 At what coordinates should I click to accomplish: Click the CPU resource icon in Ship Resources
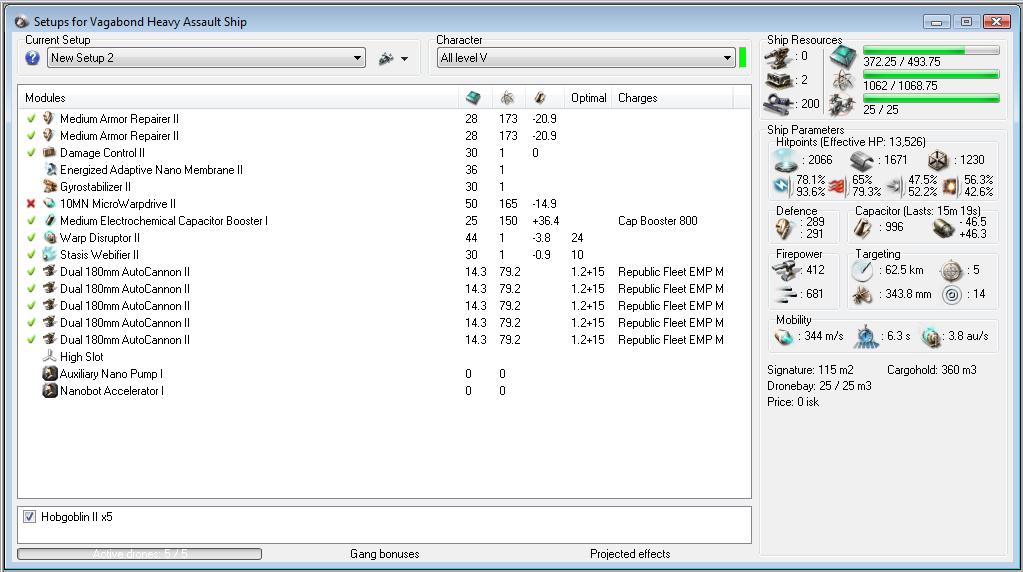(x=843, y=57)
